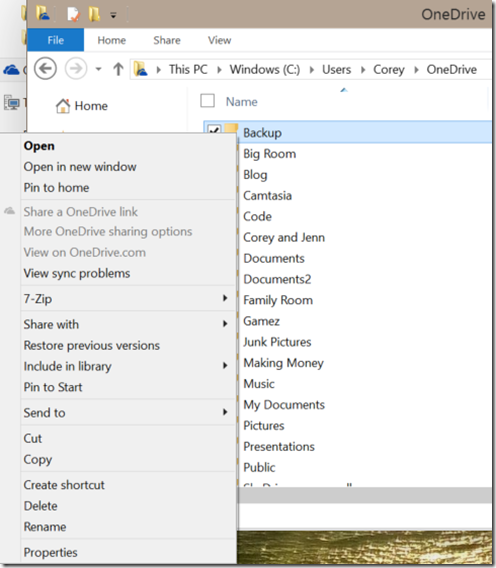Expand the chevron before This PC

click(158, 70)
